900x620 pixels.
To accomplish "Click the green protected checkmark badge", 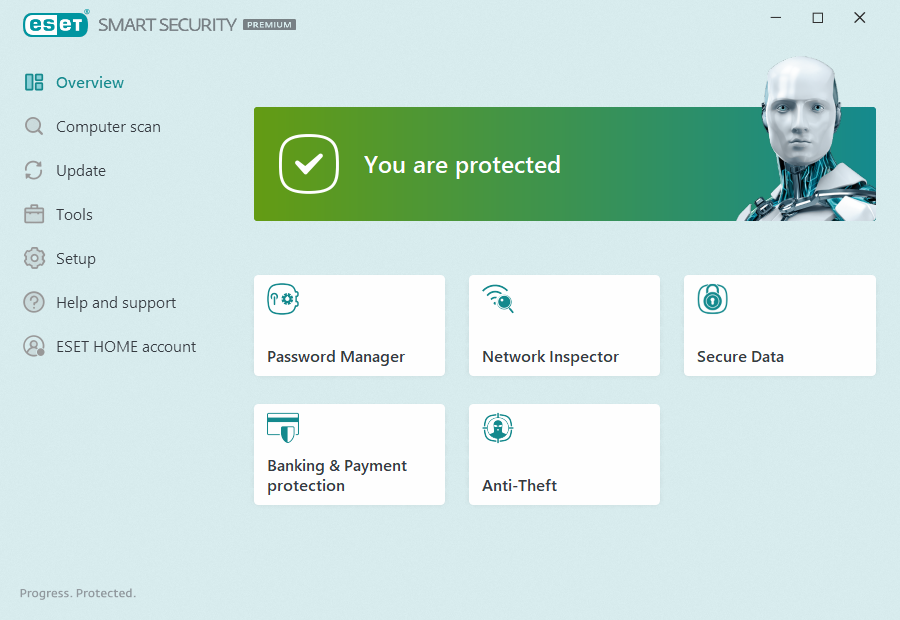I will 309,165.
